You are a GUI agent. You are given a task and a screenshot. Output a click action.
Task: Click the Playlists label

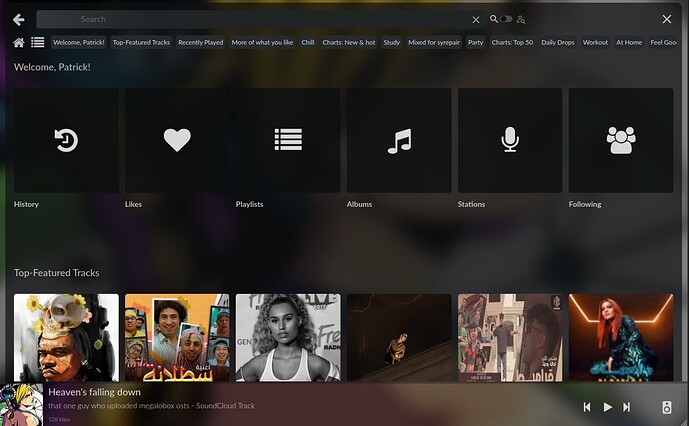coord(249,204)
